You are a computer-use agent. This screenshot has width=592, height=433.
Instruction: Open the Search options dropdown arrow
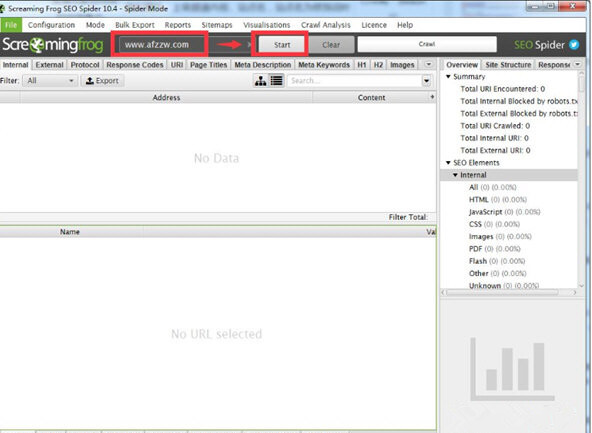click(x=426, y=81)
